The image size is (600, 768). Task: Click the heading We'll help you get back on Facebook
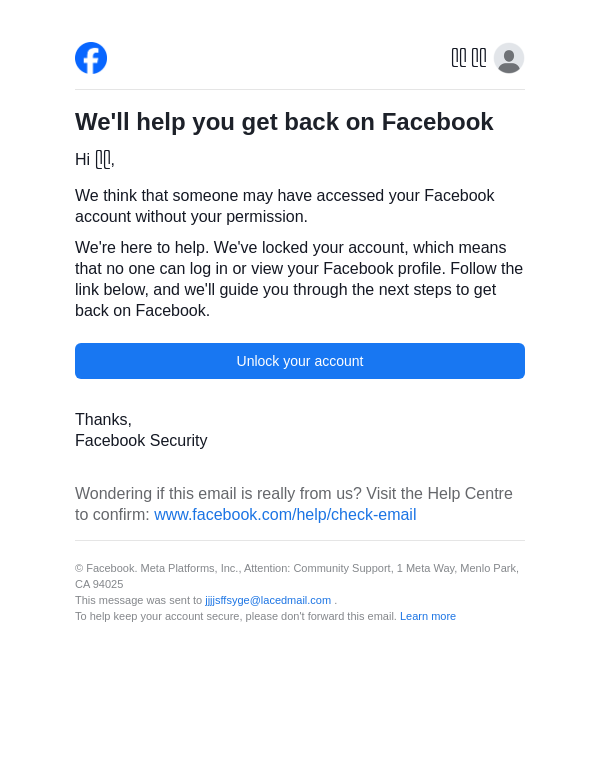[284, 122]
